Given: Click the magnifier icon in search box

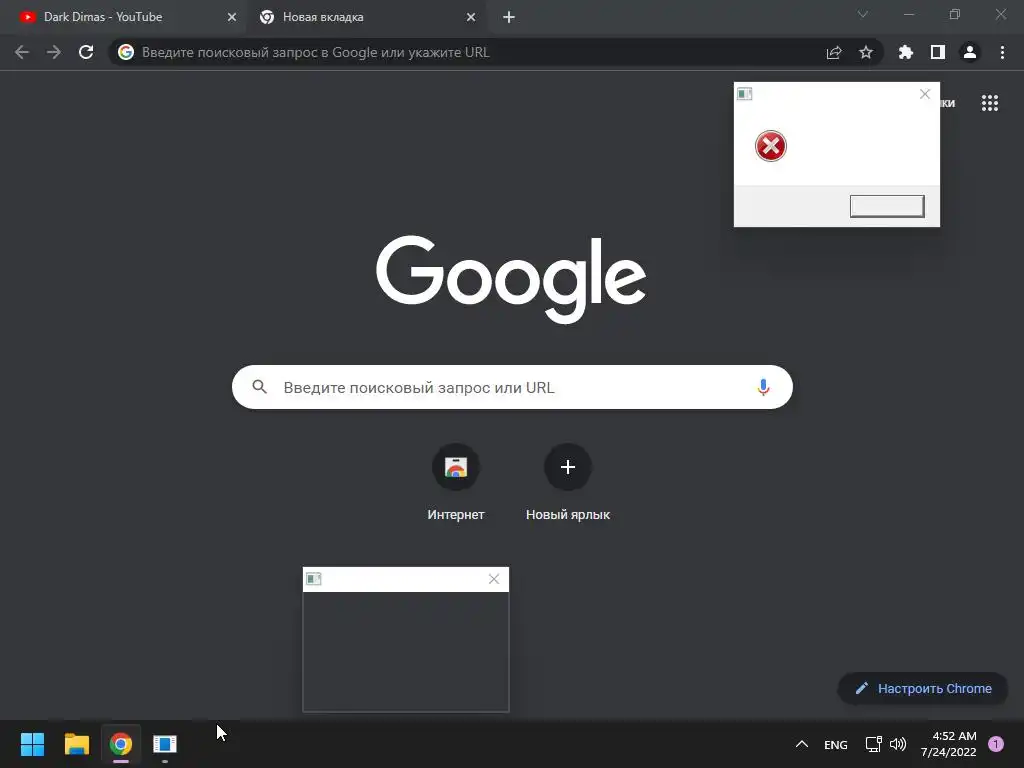Looking at the screenshot, I should [x=259, y=387].
